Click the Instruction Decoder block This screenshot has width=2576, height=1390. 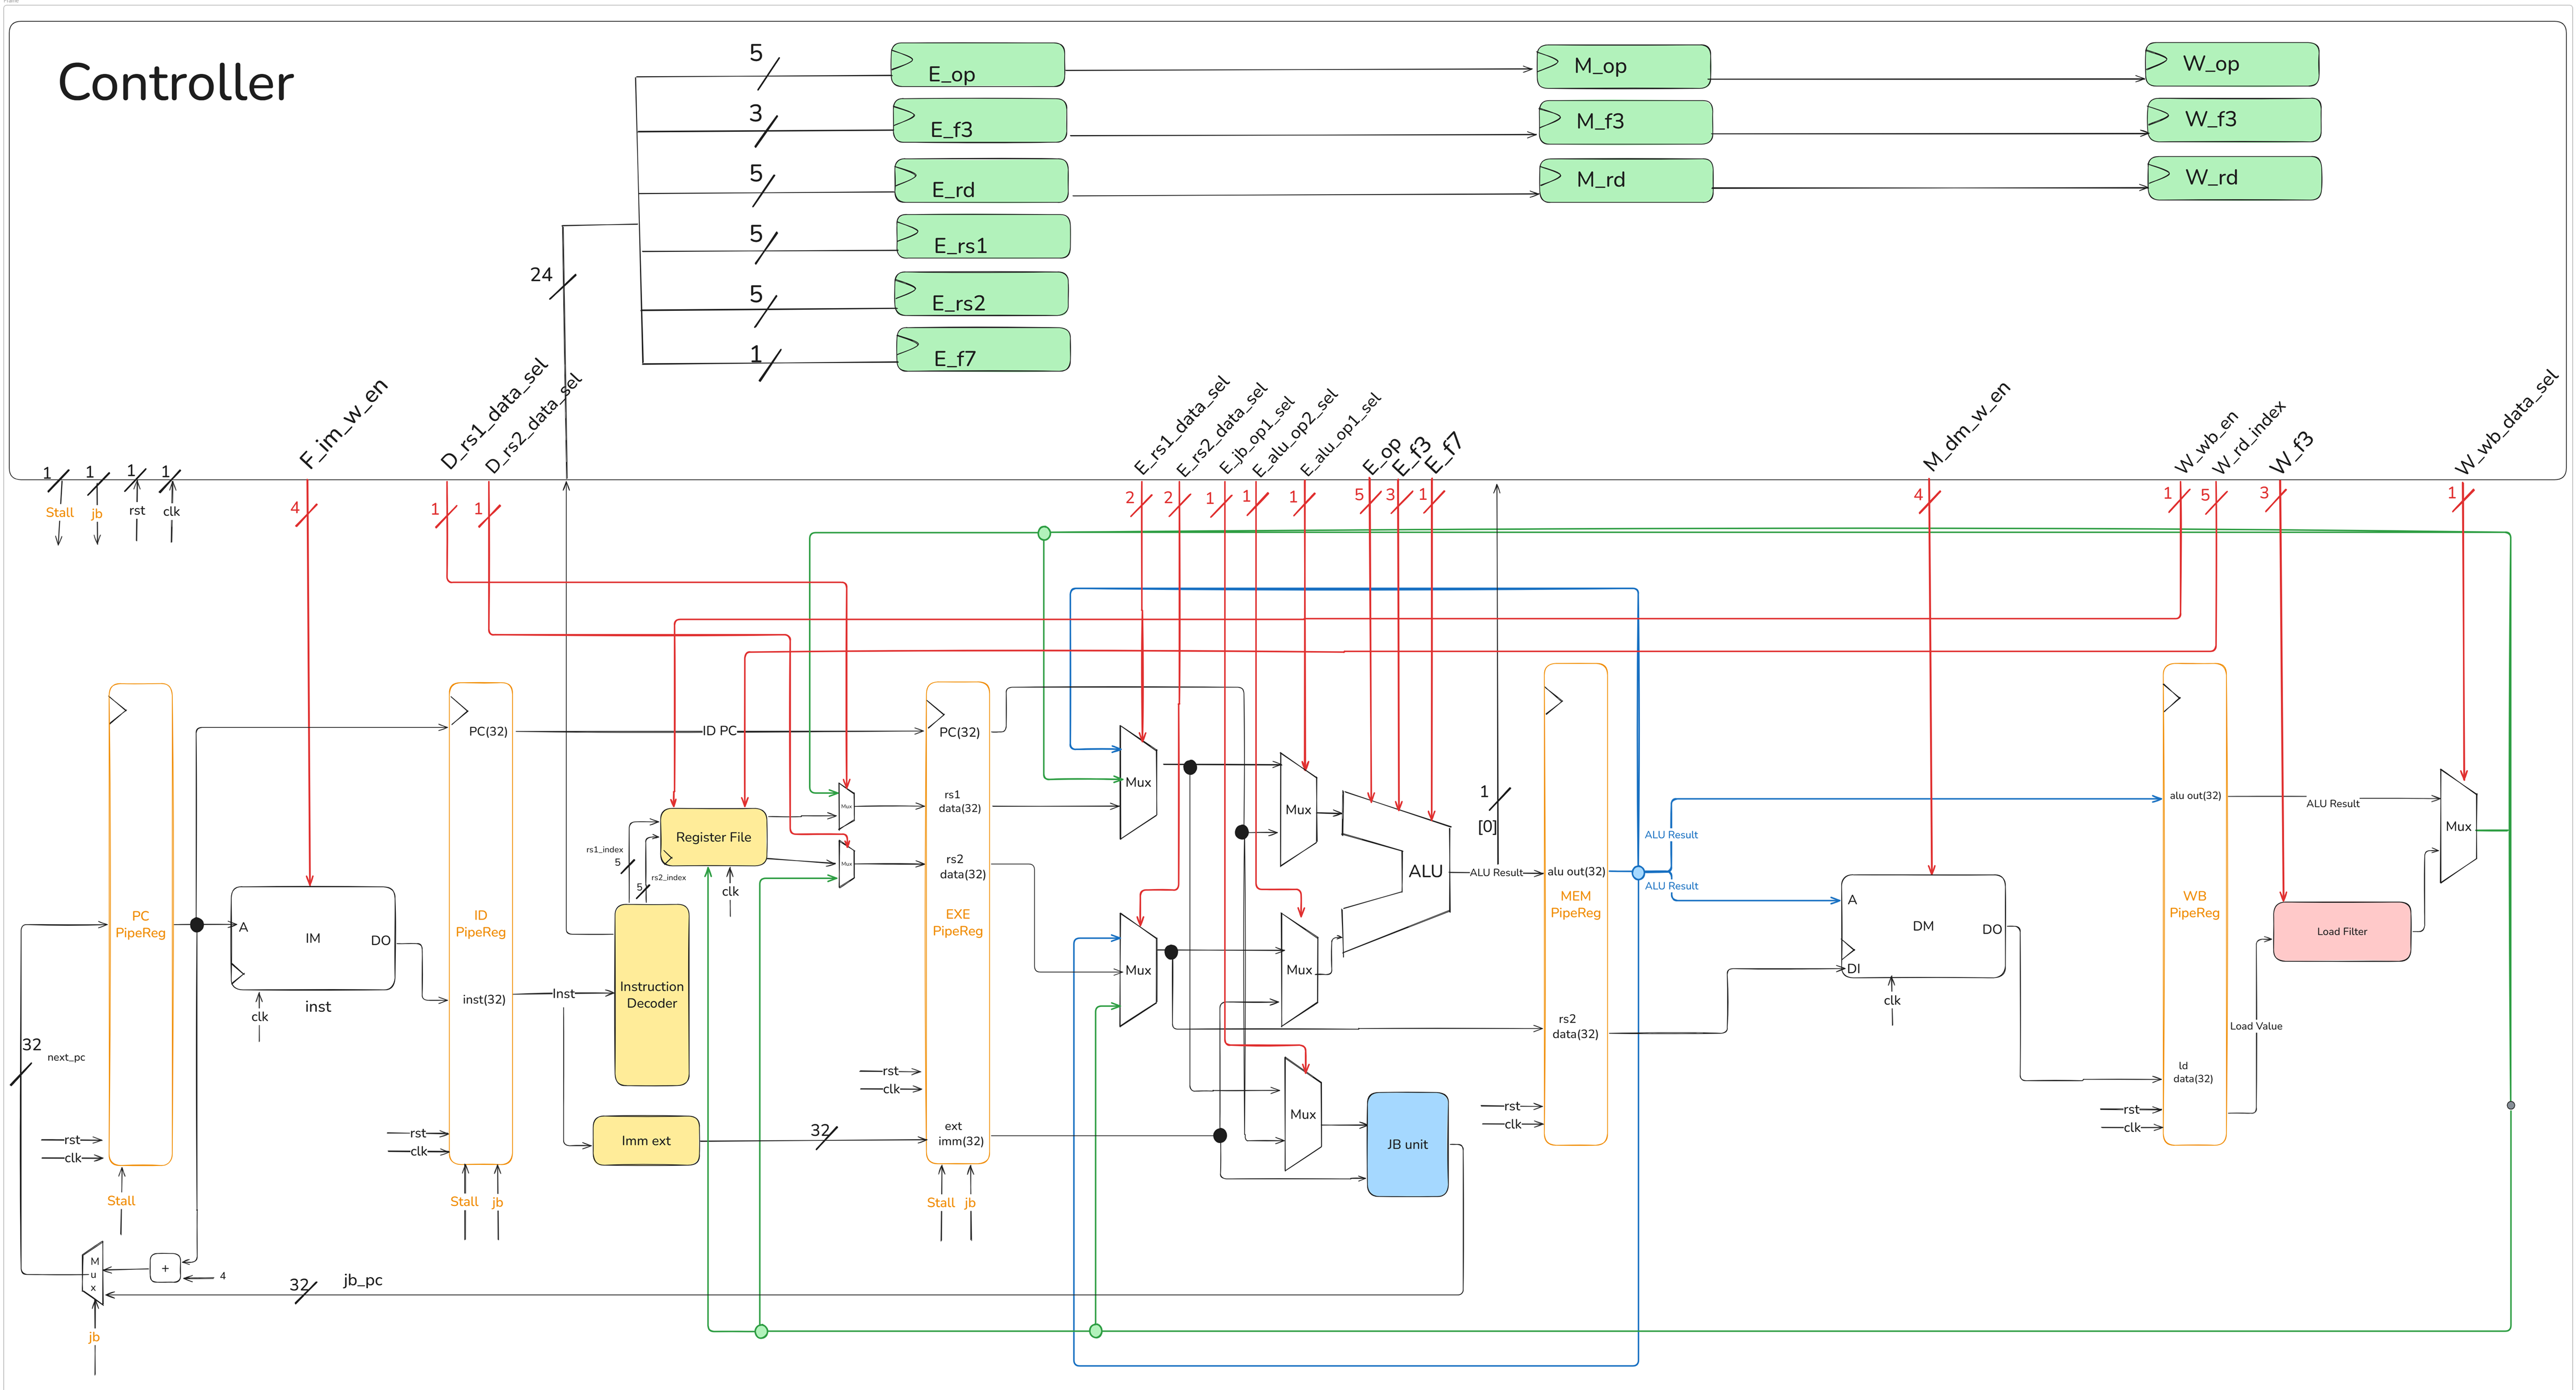tap(651, 995)
